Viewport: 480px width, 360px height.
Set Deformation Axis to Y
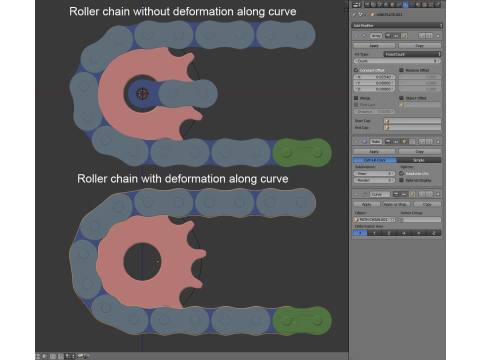click(374, 233)
